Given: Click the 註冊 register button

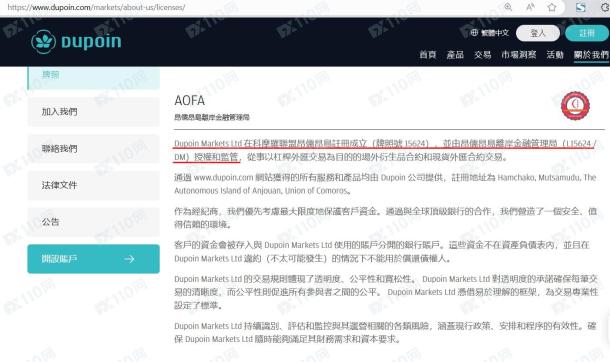Looking at the screenshot, I should point(587,33).
